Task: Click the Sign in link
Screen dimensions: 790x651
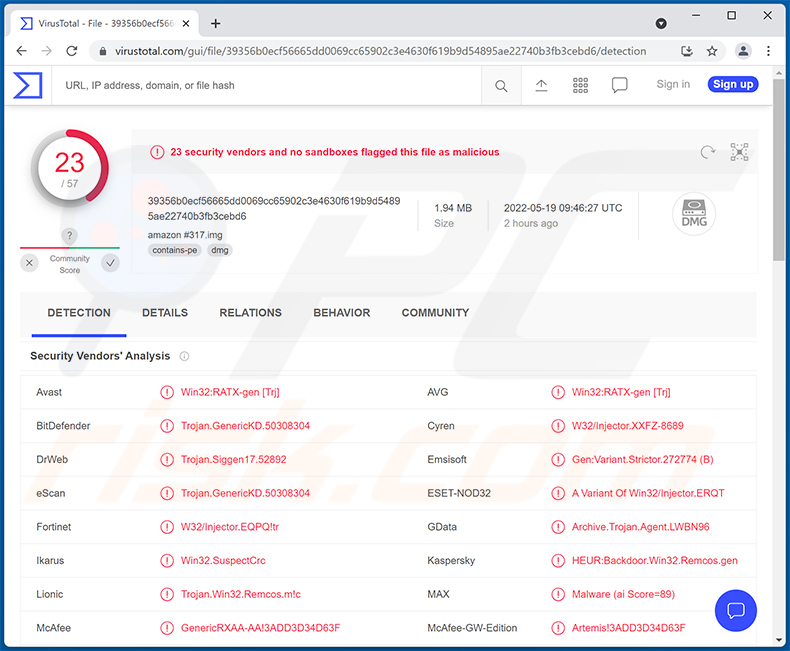Action: (x=673, y=84)
